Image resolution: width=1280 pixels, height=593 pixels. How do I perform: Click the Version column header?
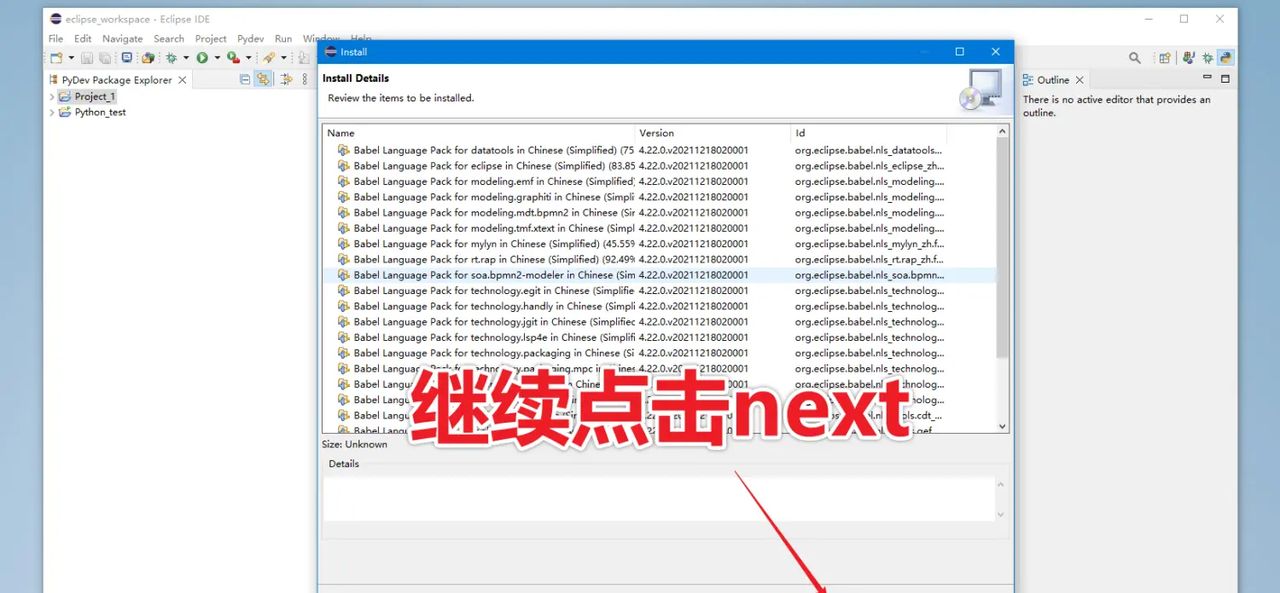657,133
